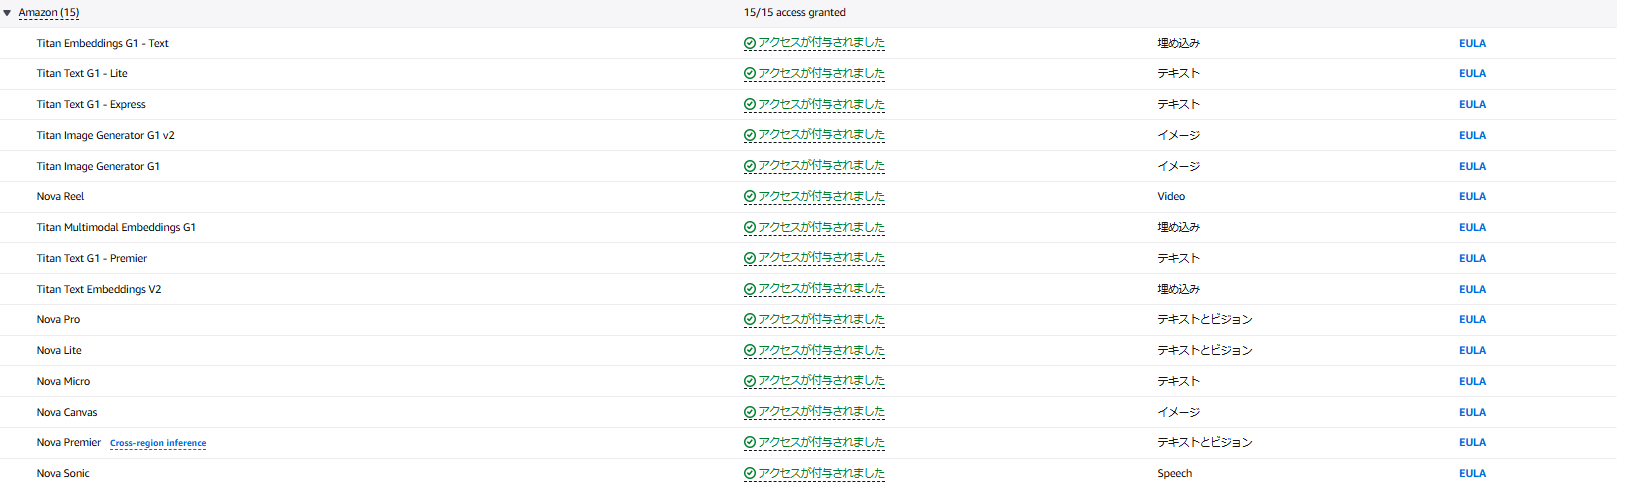This screenshot has height=488, width=1625.
Task: Click アクセスが付与されました status text for Nova Reel
Action: (821, 197)
